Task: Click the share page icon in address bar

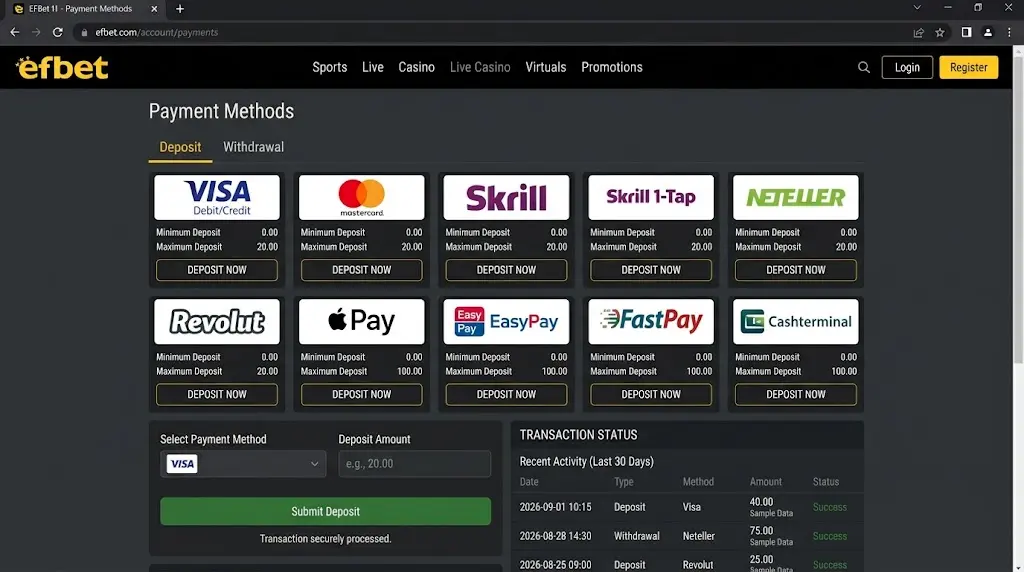Action: tap(918, 32)
